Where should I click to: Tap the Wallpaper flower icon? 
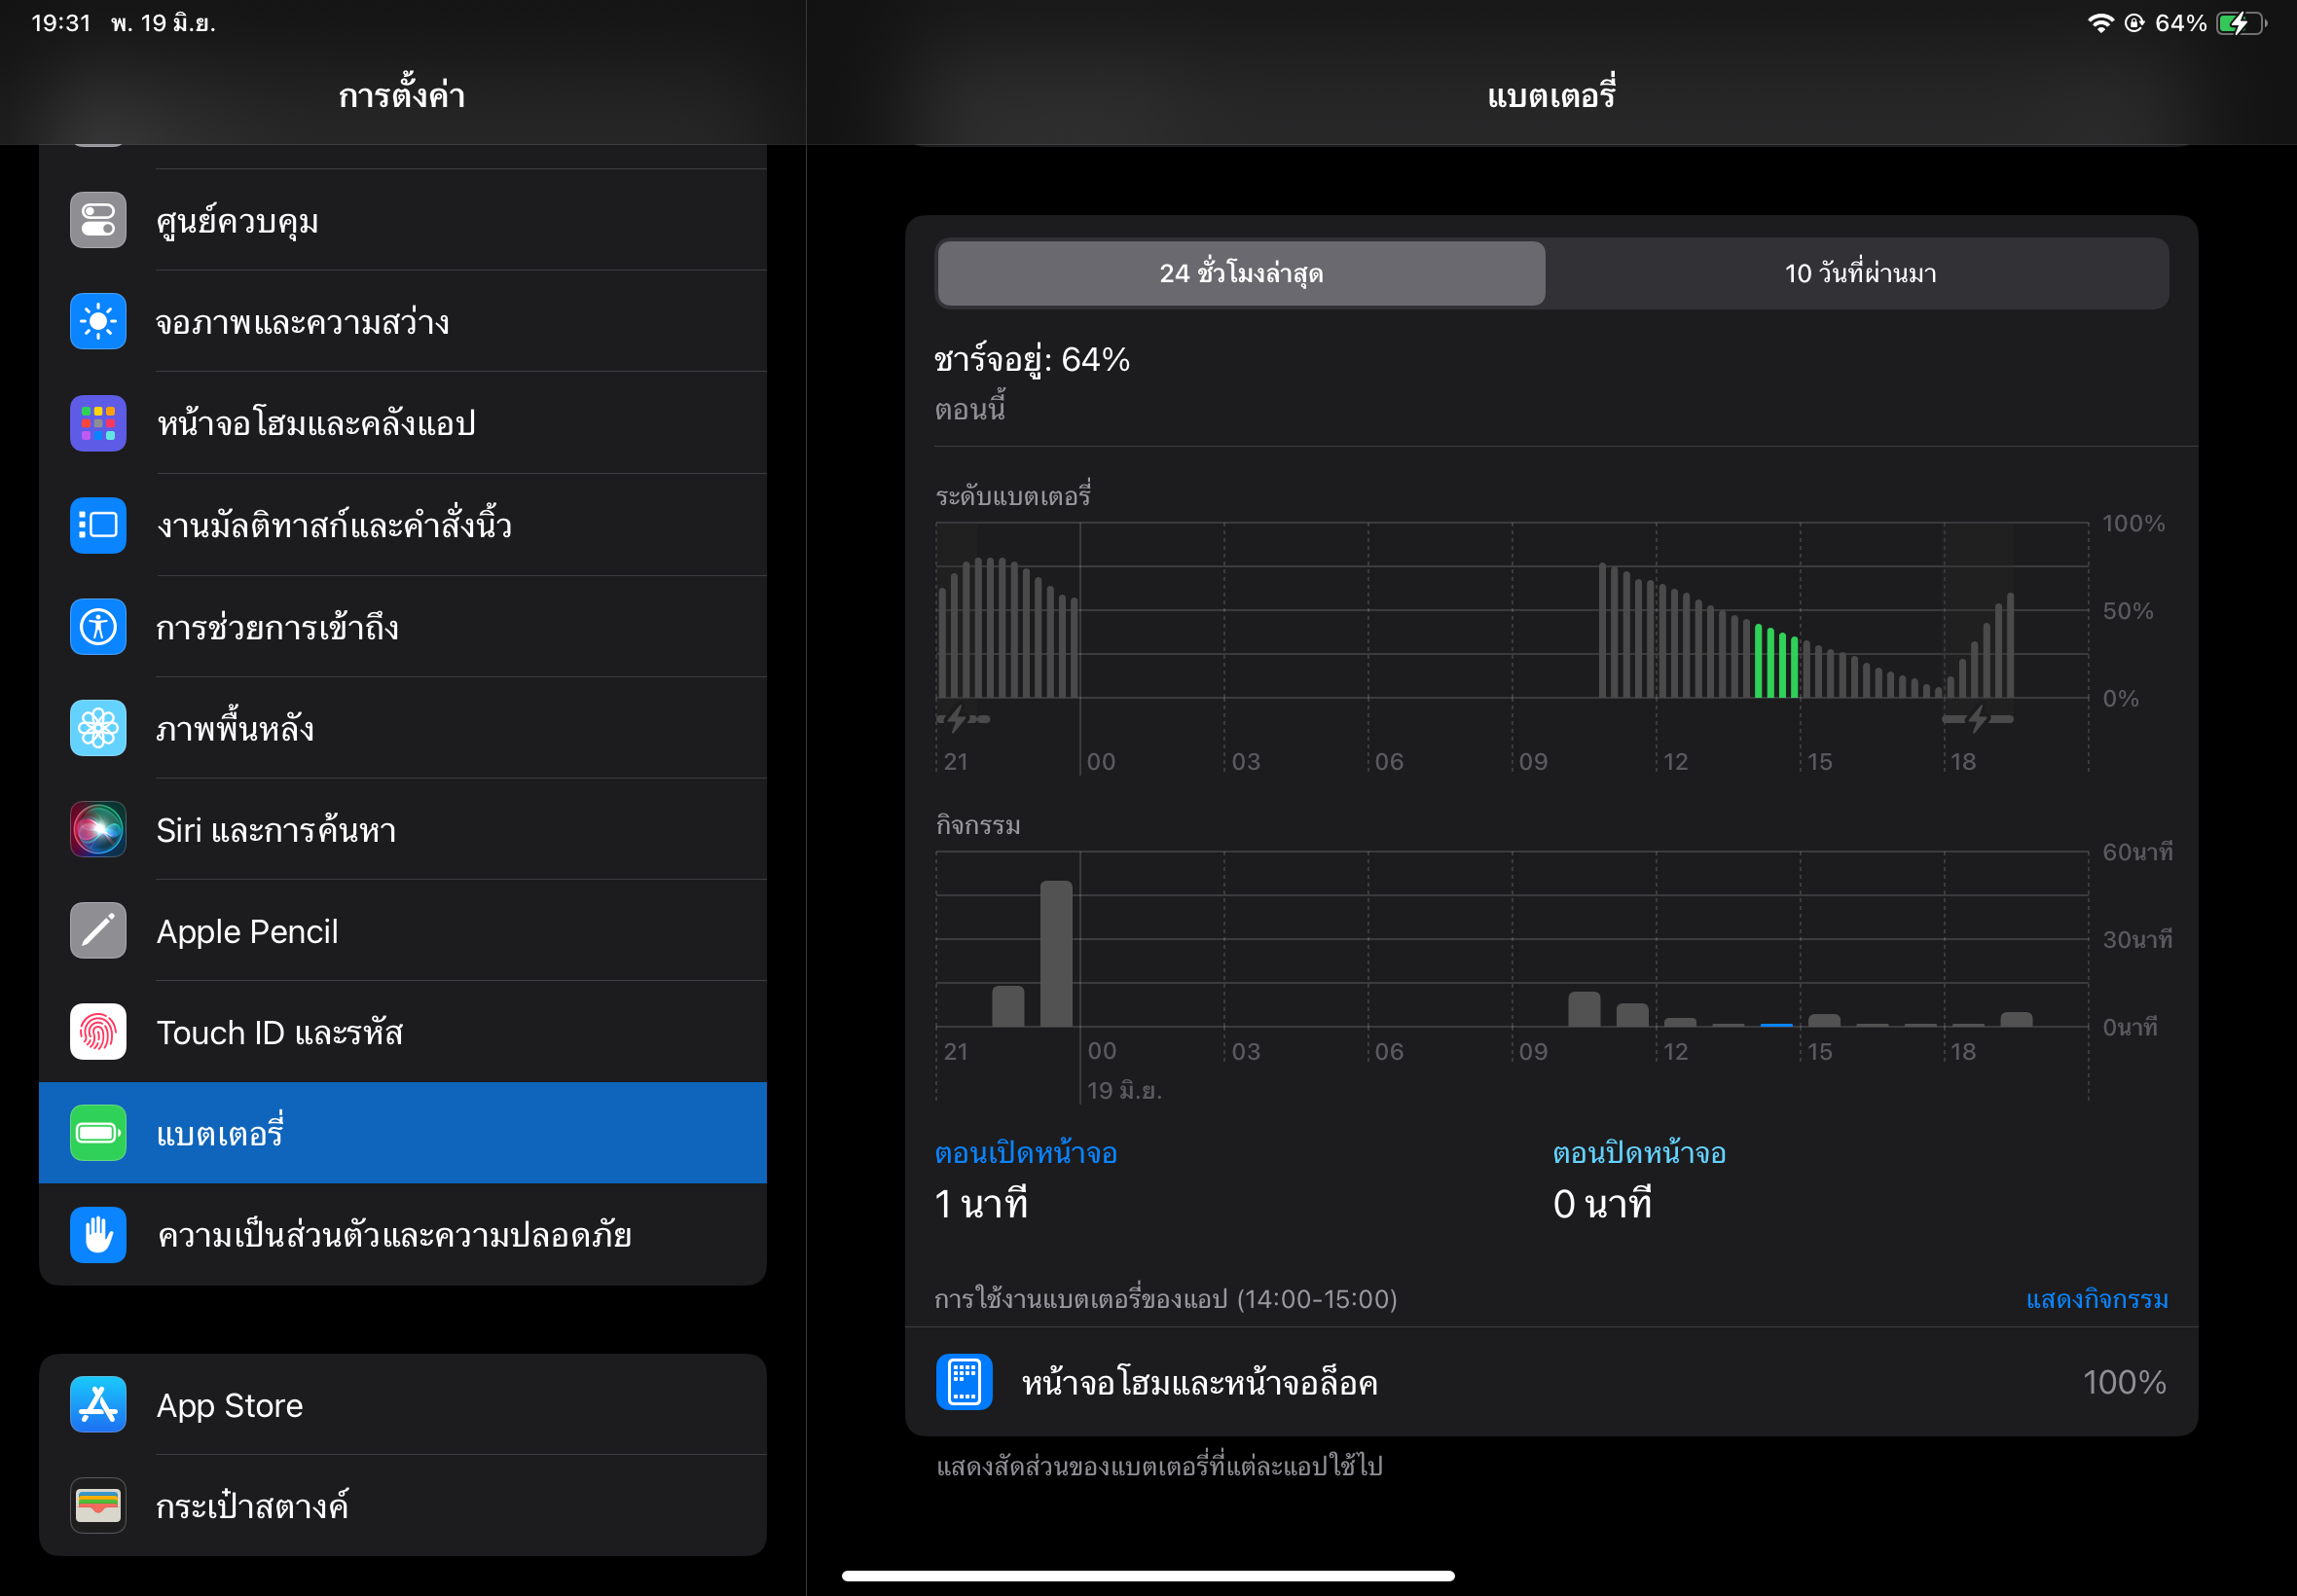pyautogui.click(x=98, y=728)
